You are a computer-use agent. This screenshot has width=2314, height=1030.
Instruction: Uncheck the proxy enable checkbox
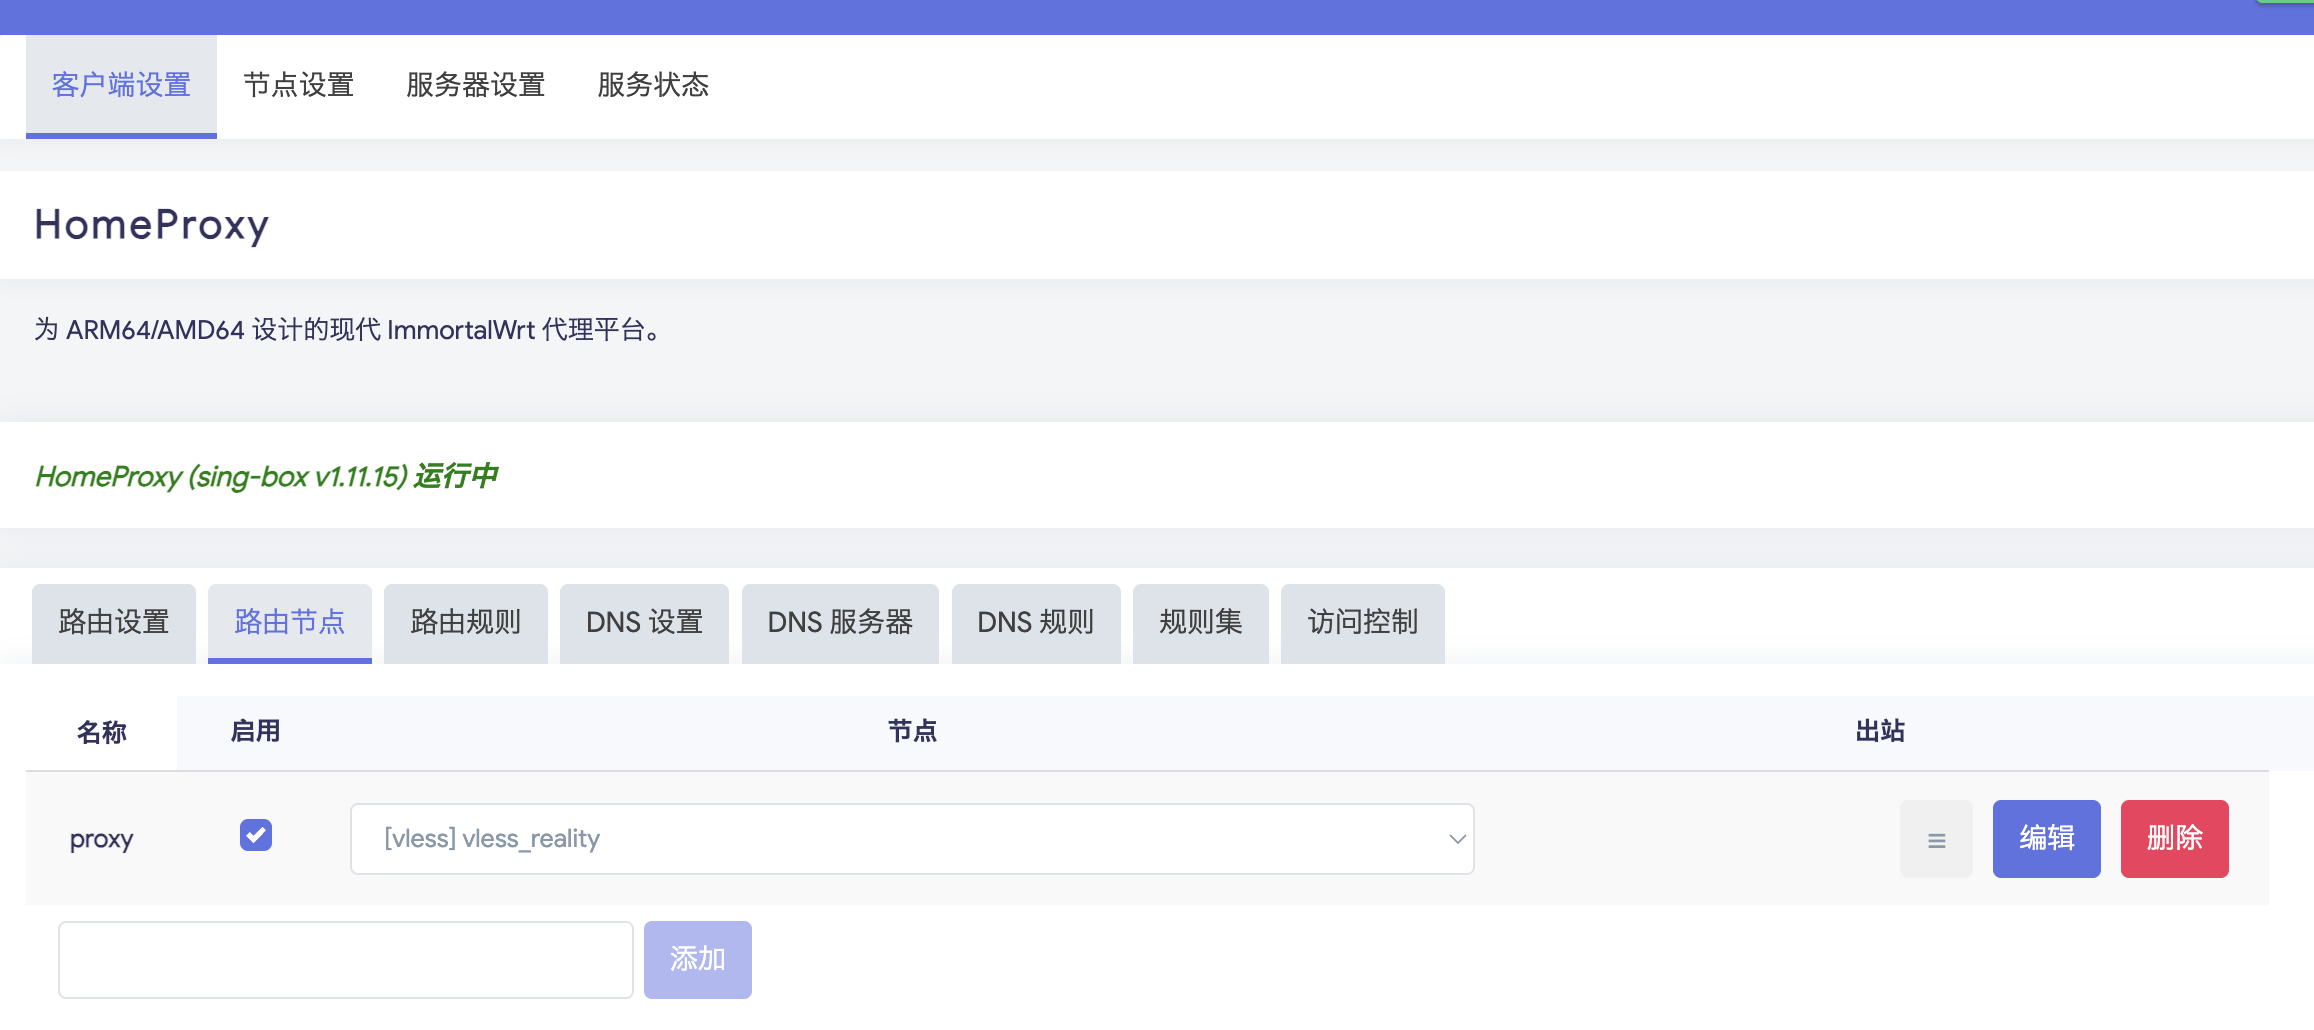[x=256, y=835]
